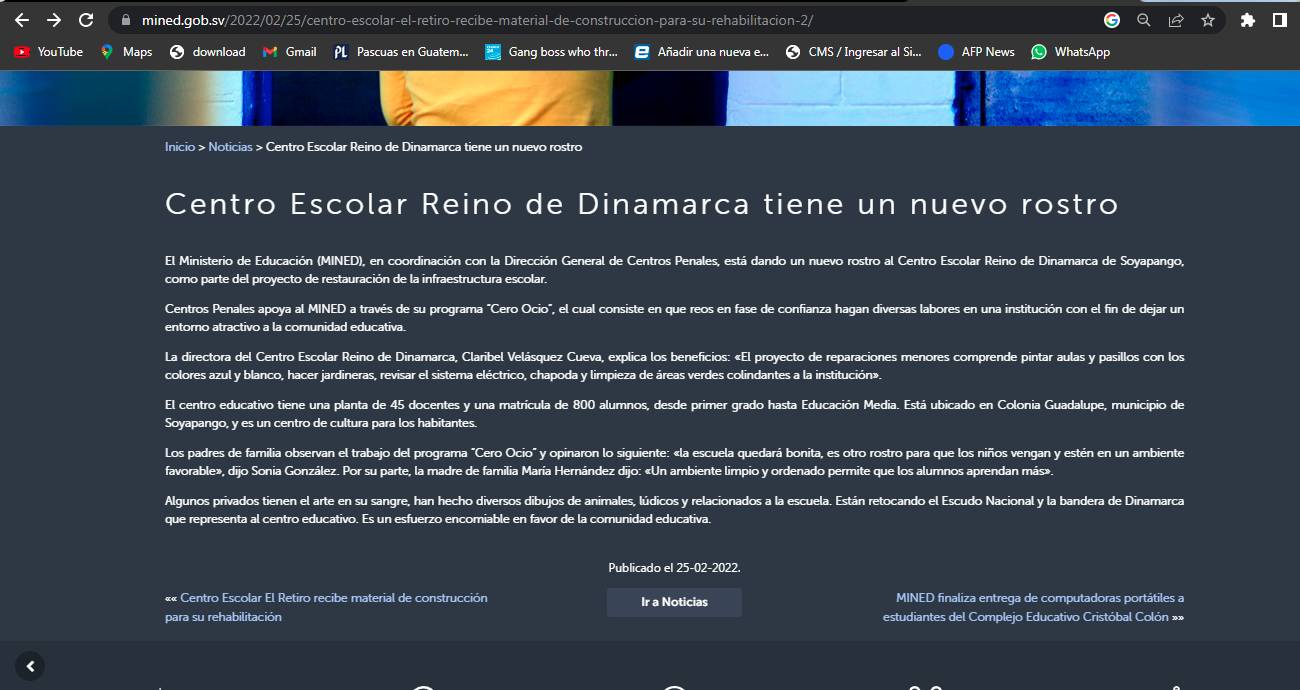1300x690 pixels.
Task: Click the Ir a Noticias button
Action: point(674,602)
